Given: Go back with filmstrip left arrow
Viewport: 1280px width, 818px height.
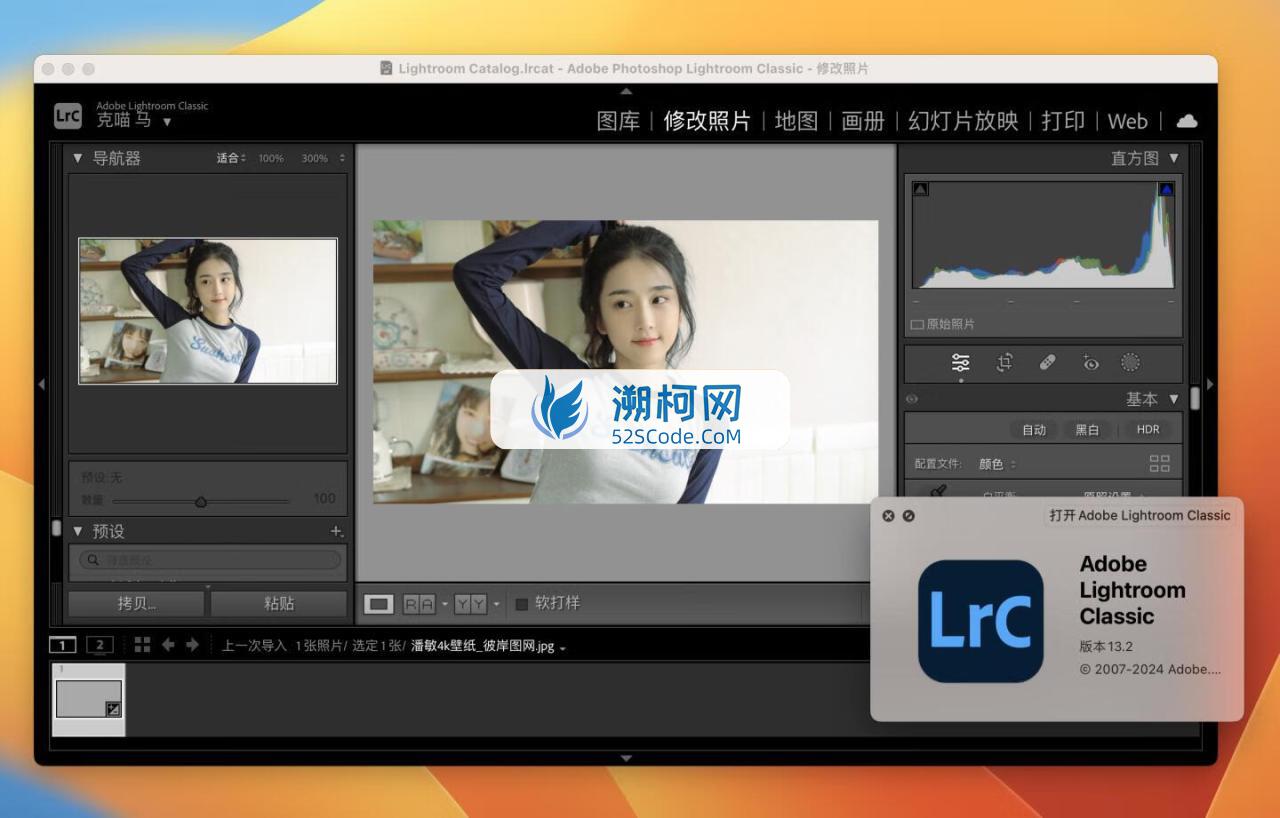Looking at the screenshot, I should [x=168, y=645].
